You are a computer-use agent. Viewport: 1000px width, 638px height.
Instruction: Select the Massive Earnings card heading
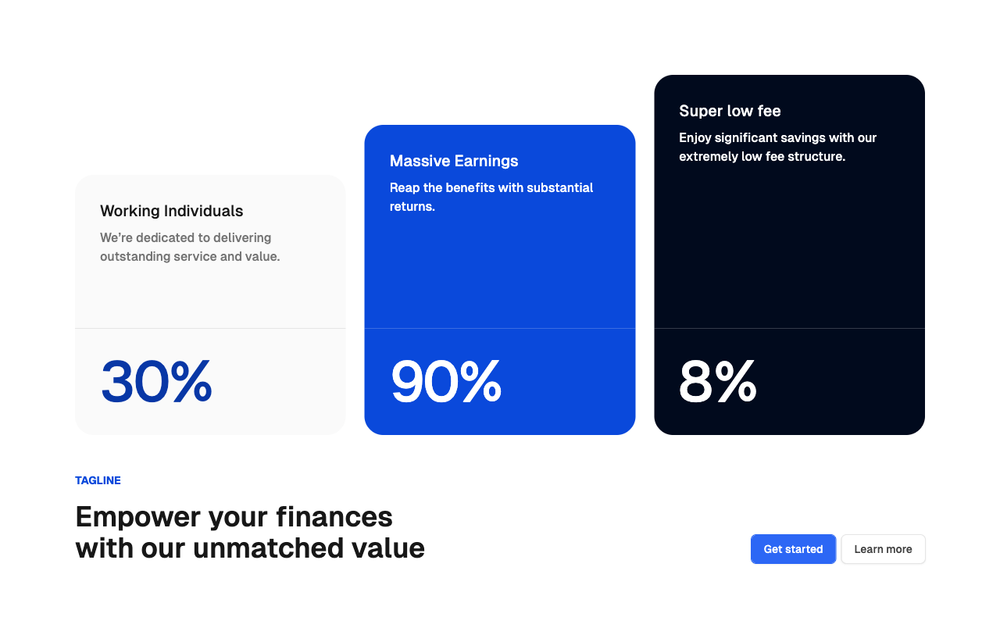[x=453, y=161]
